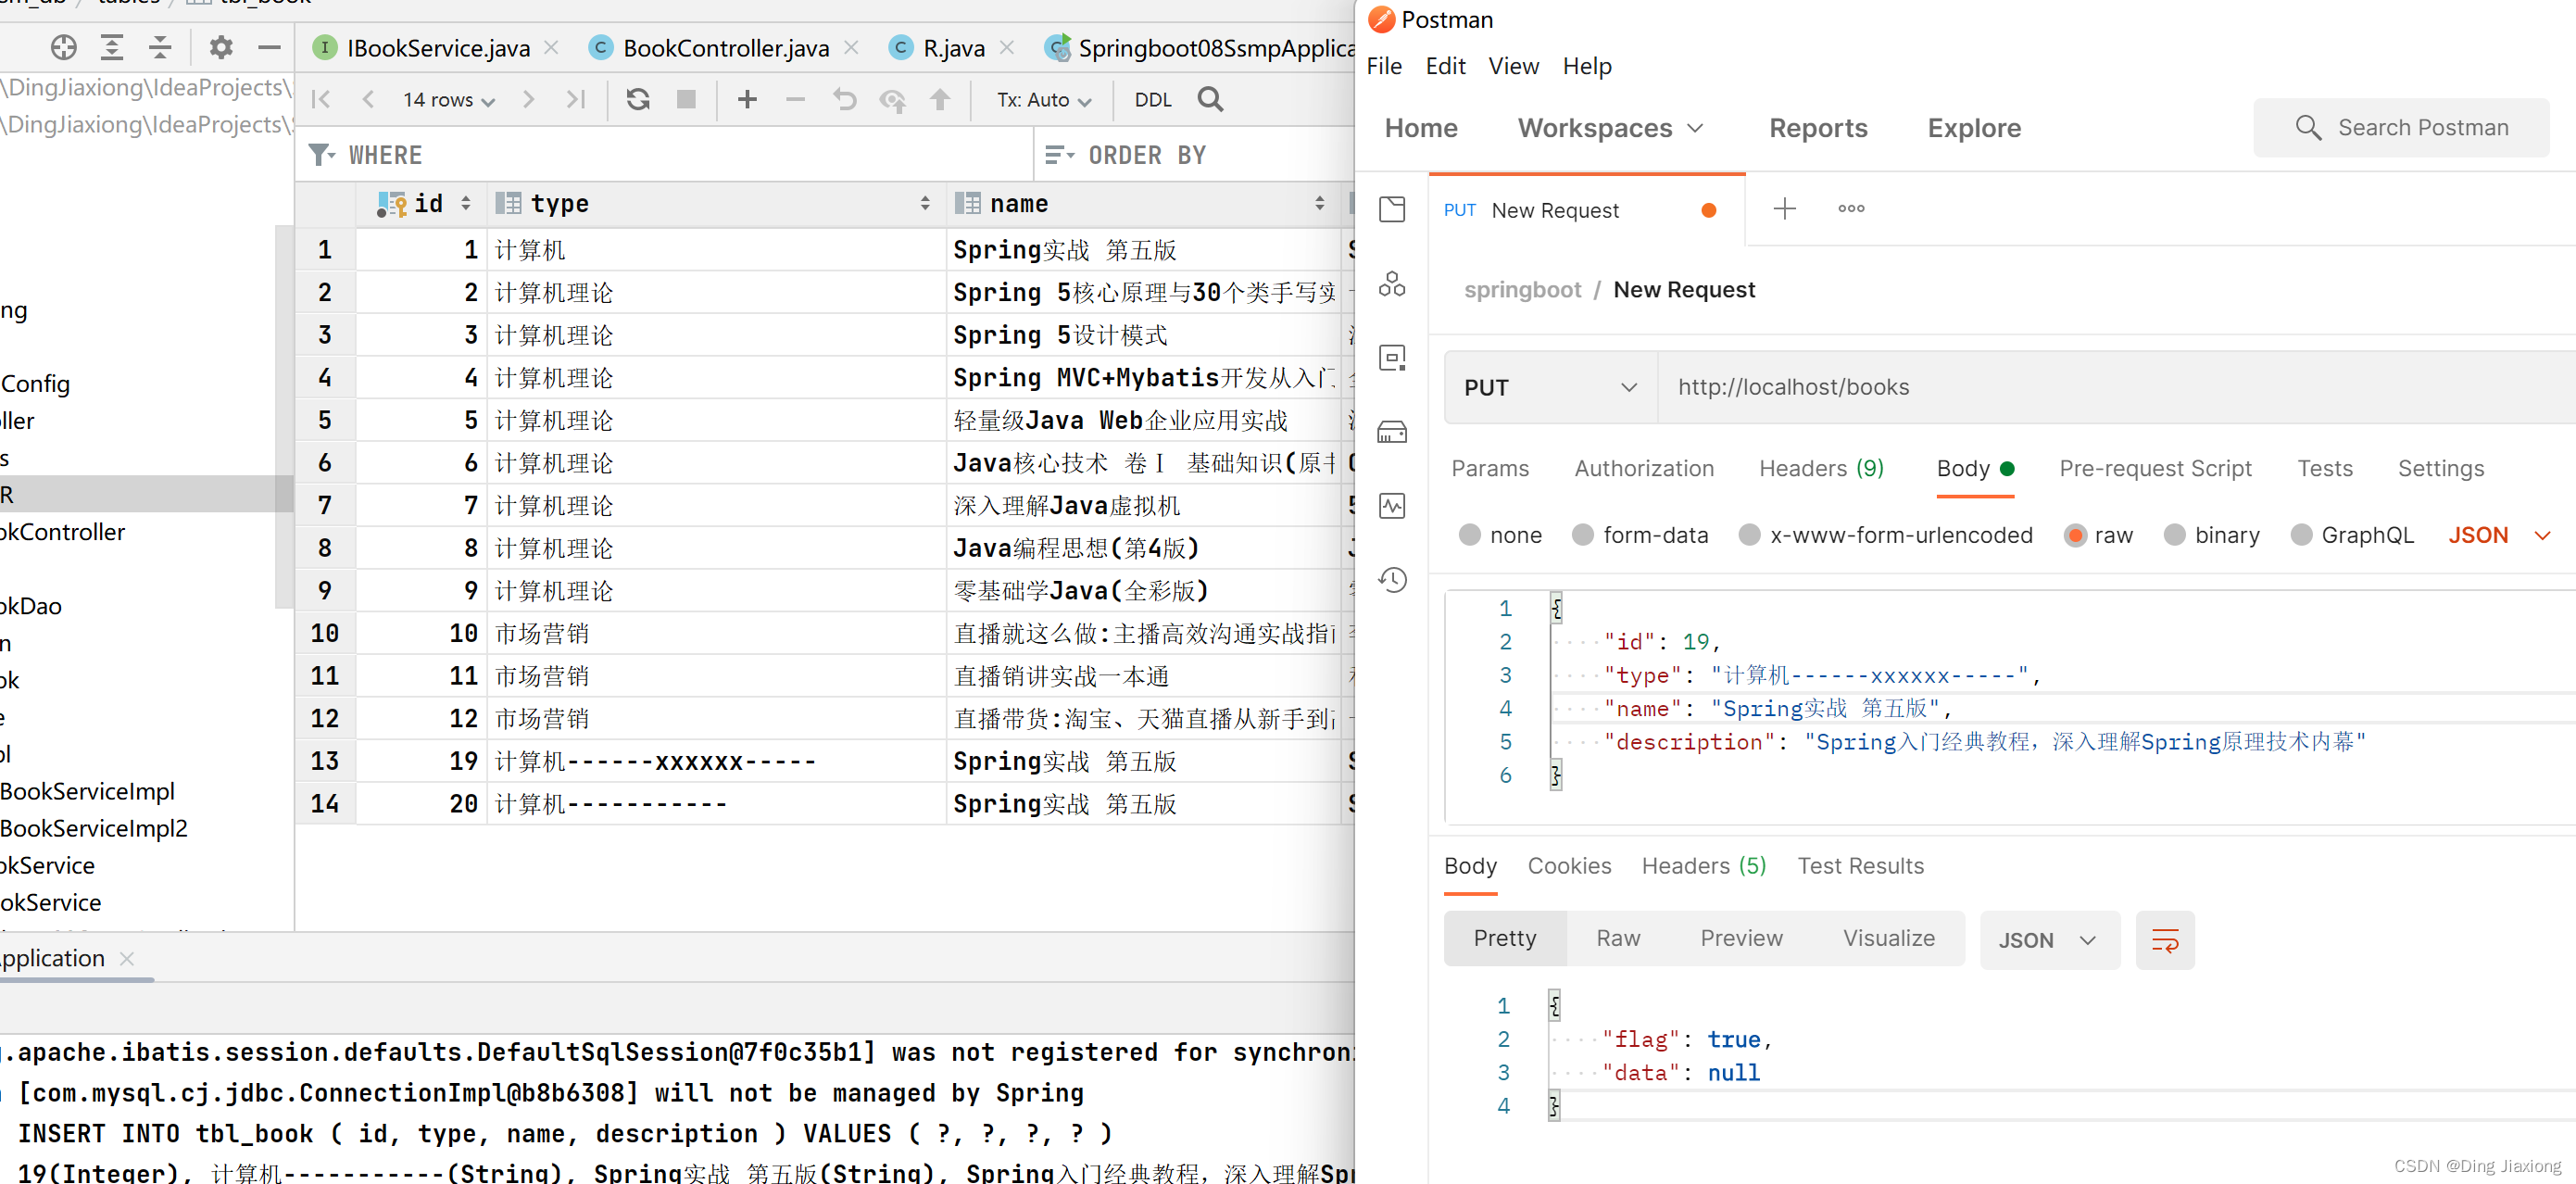Open the PUT HTTP method dropdown
2576x1184 pixels.
[x=1550, y=387]
